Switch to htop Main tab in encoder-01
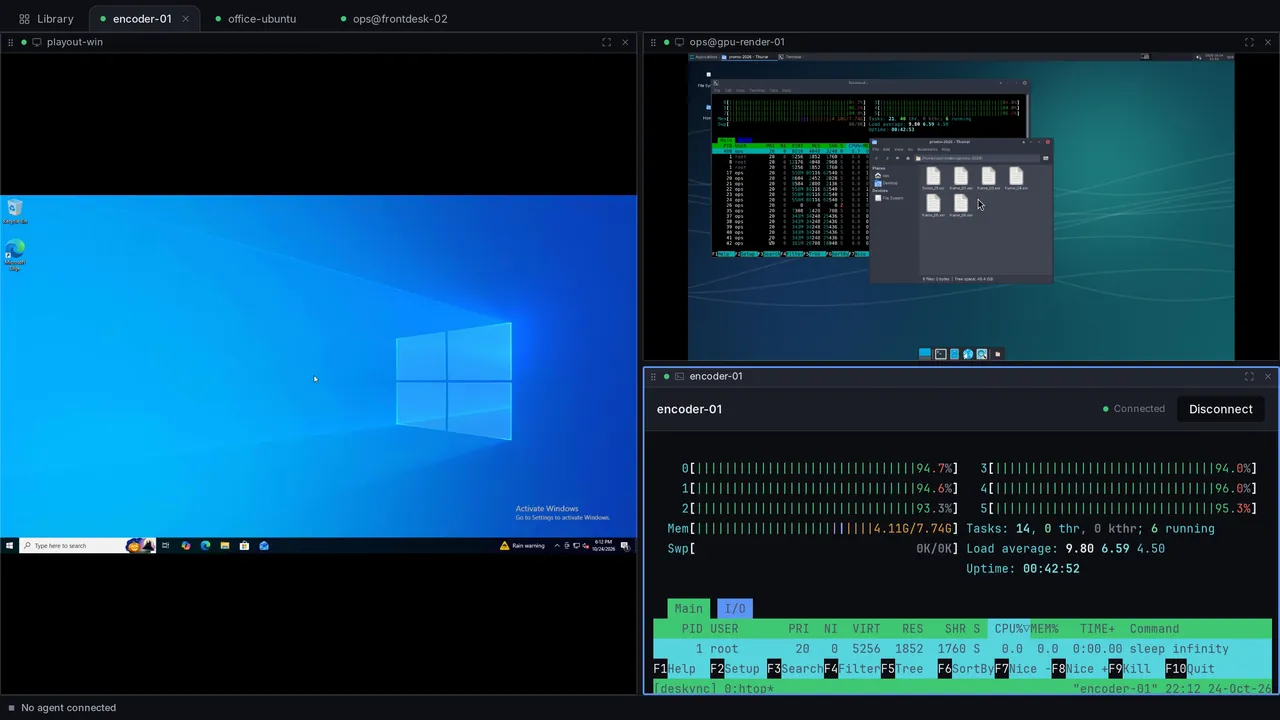Screen dimensions: 1280x720 tap(688, 608)
